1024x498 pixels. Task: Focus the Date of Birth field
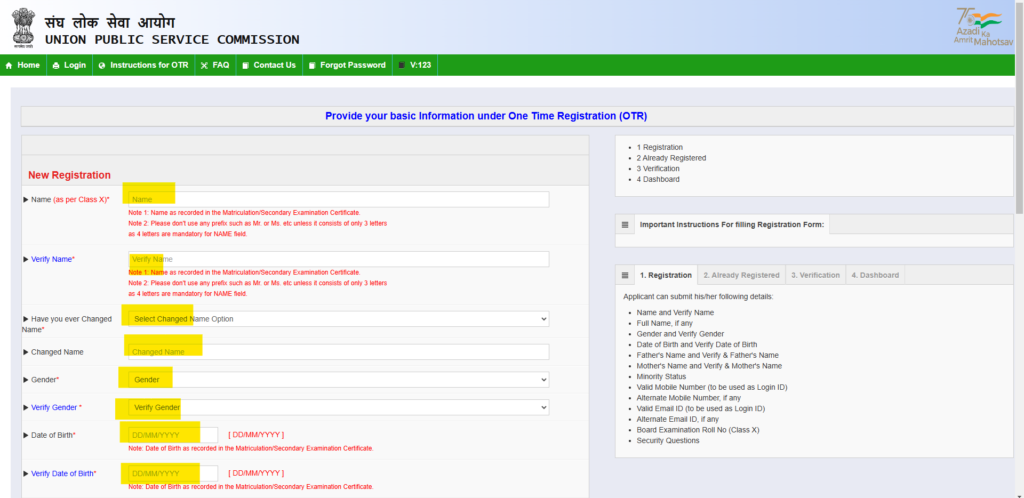point(173,435)
